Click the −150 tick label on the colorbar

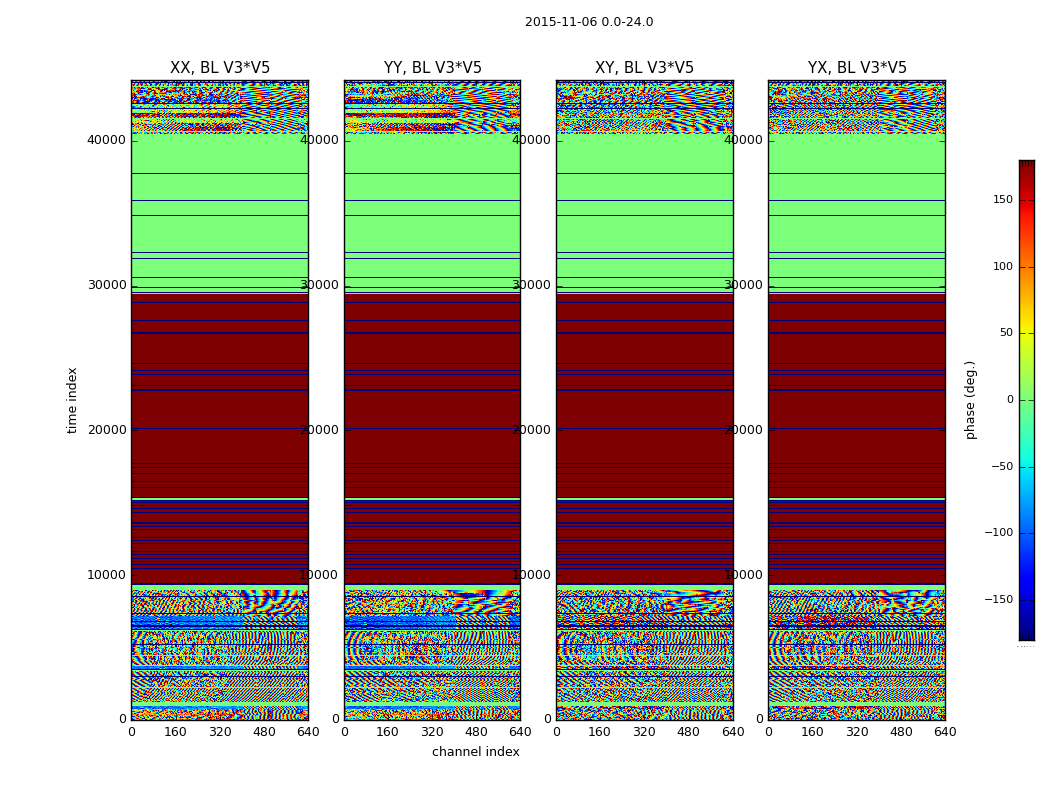[999, 599]
